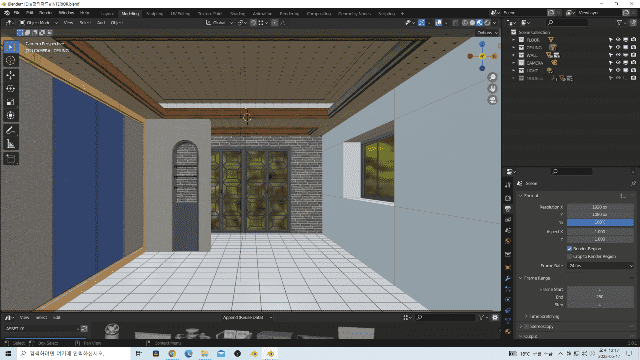
Task: Open the Object properties tab
Action: coord(508,267)
